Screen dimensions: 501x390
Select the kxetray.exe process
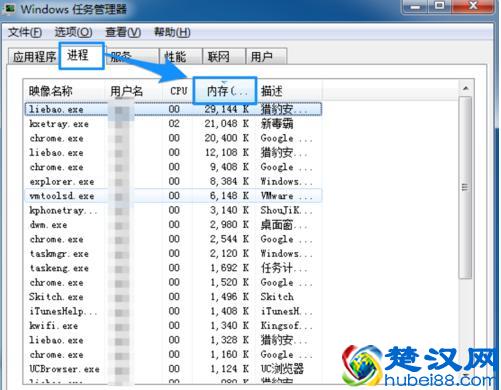[173, 124]
